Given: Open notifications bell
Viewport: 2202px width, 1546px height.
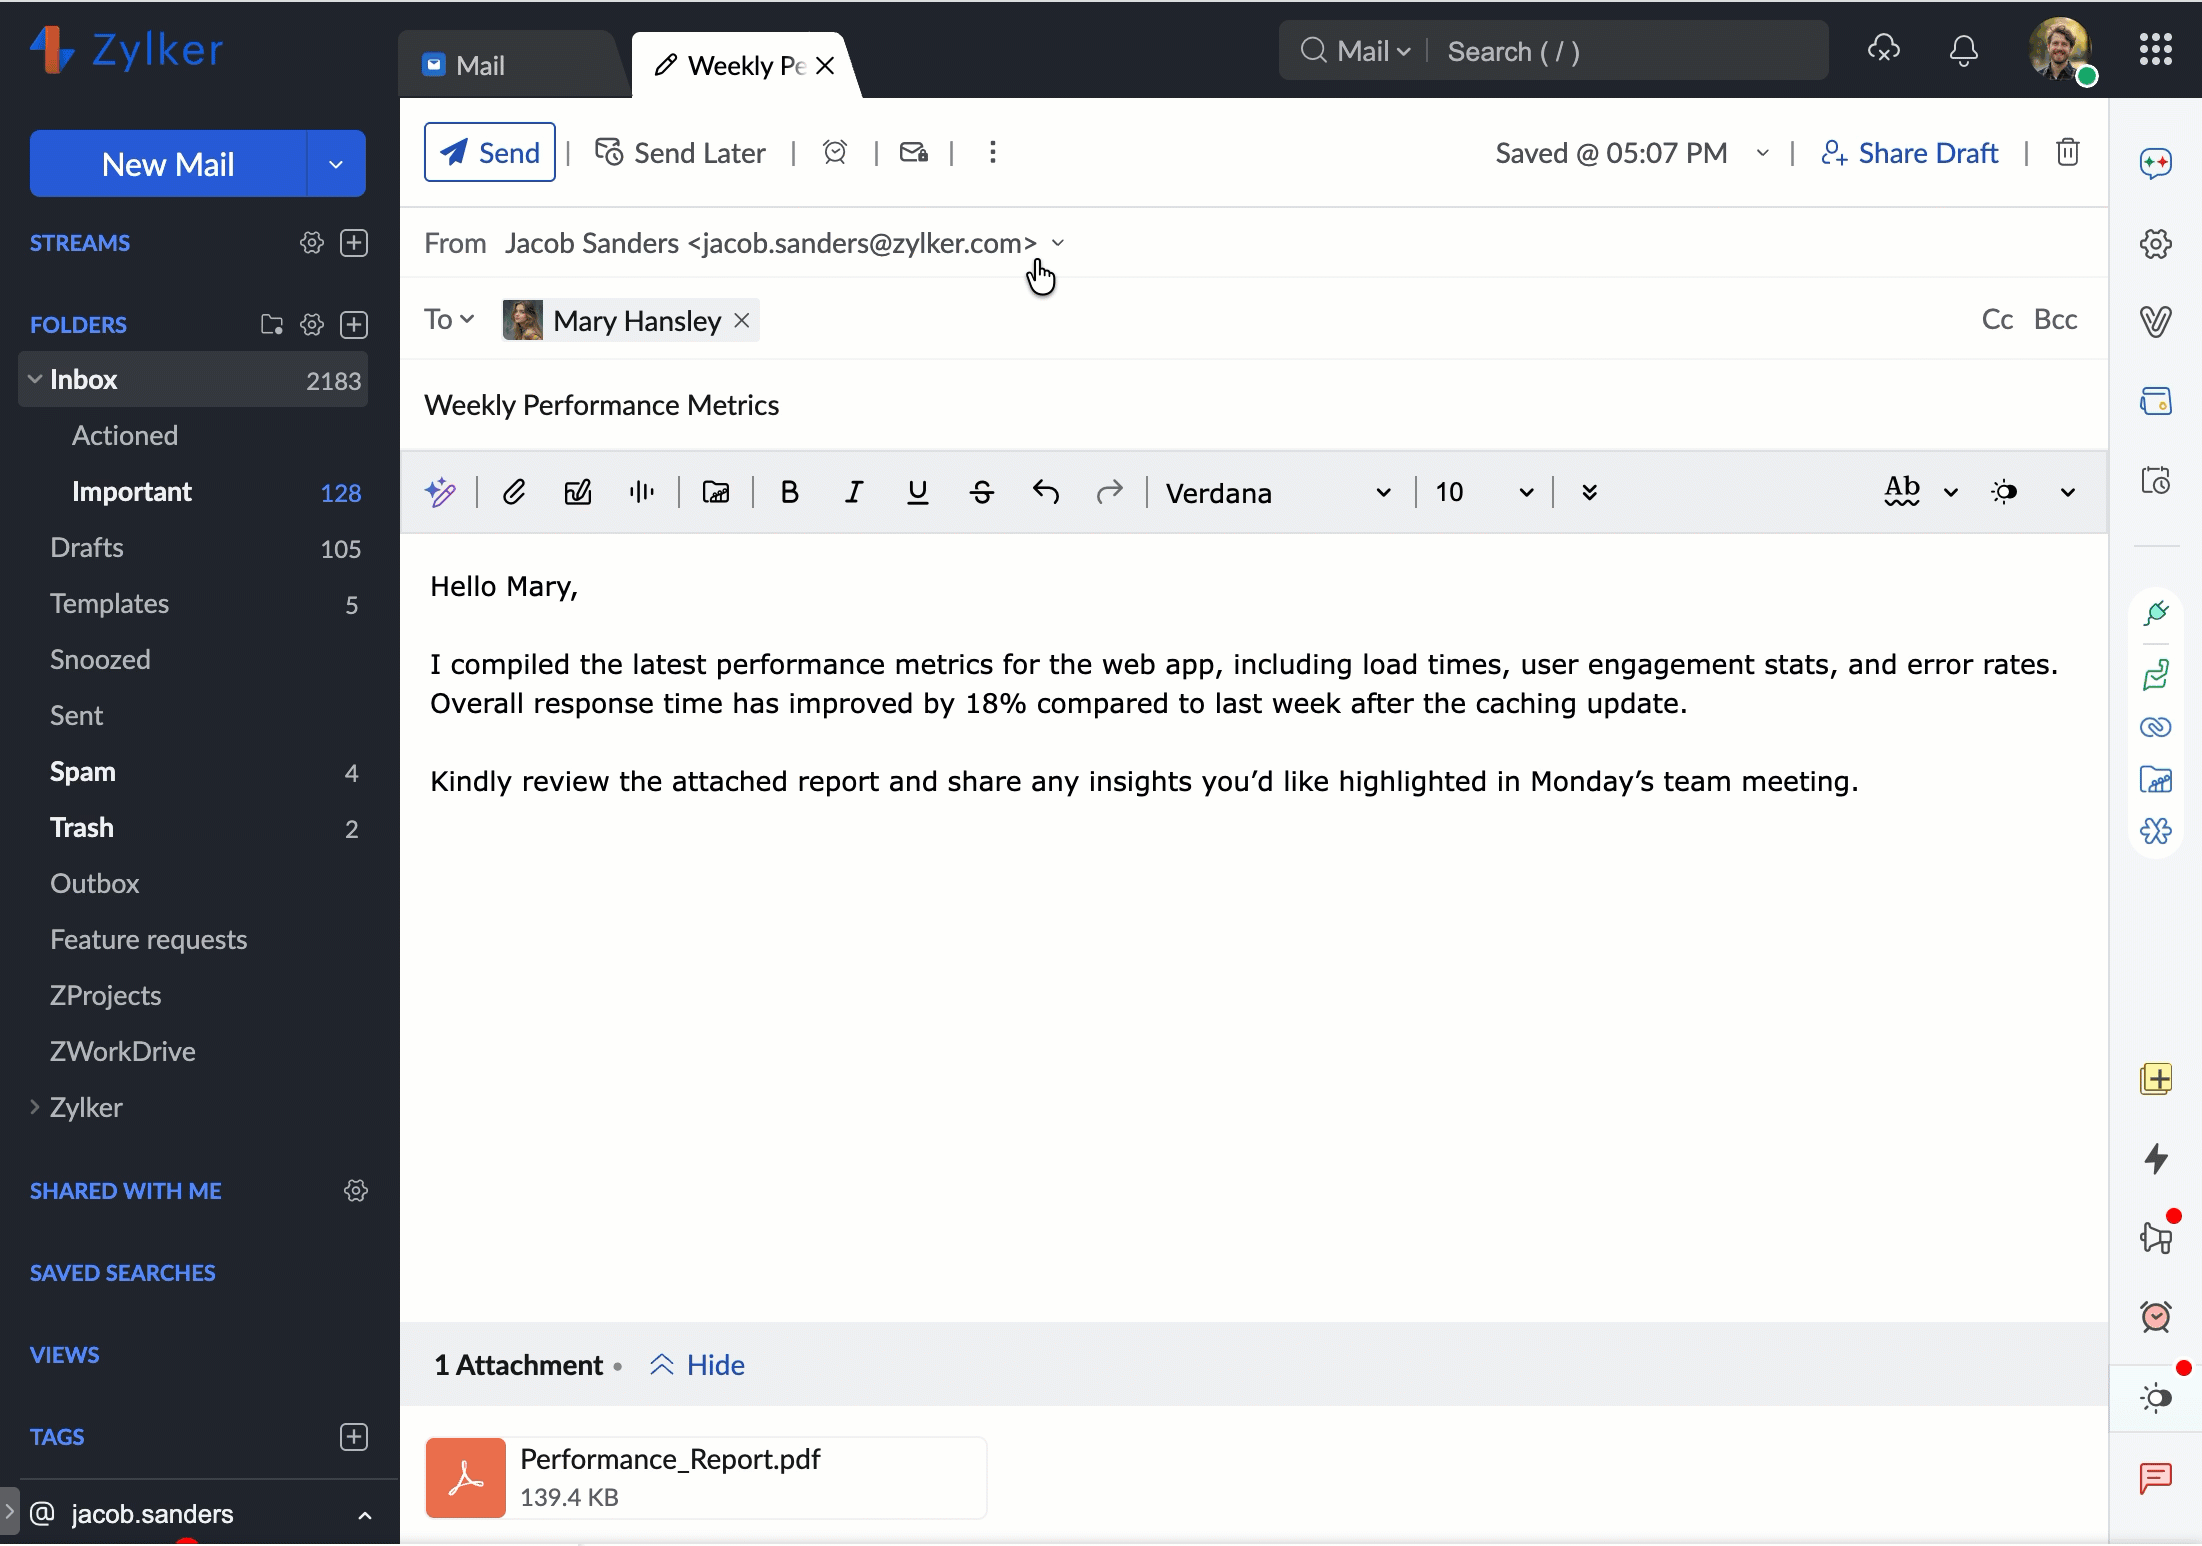Looking at the screenshot, I should coord(1964,50).
